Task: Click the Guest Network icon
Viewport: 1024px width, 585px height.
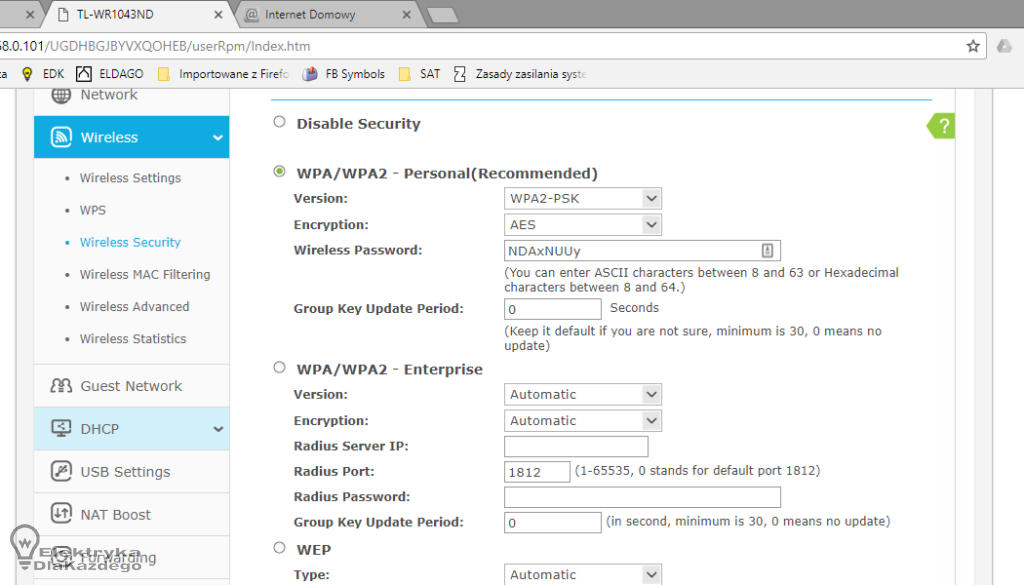Action: point(61,386)
